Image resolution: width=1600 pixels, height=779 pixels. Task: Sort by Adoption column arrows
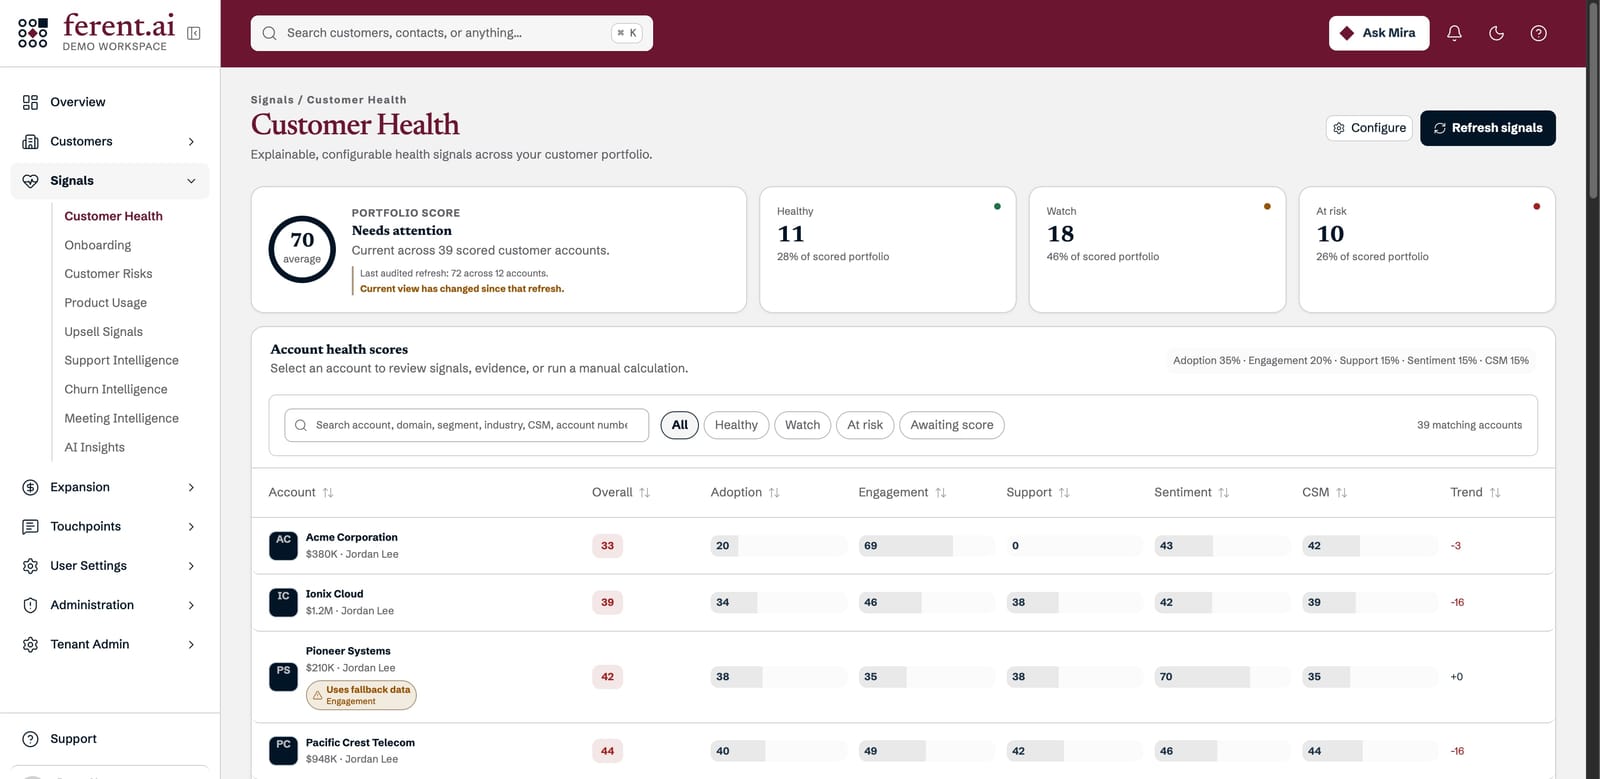(x=774, y=493)
